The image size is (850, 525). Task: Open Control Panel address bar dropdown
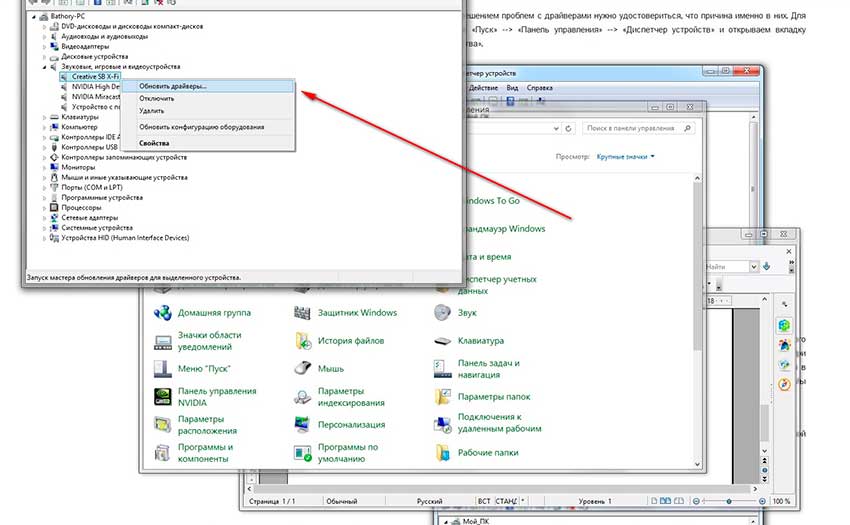point(556,129)
